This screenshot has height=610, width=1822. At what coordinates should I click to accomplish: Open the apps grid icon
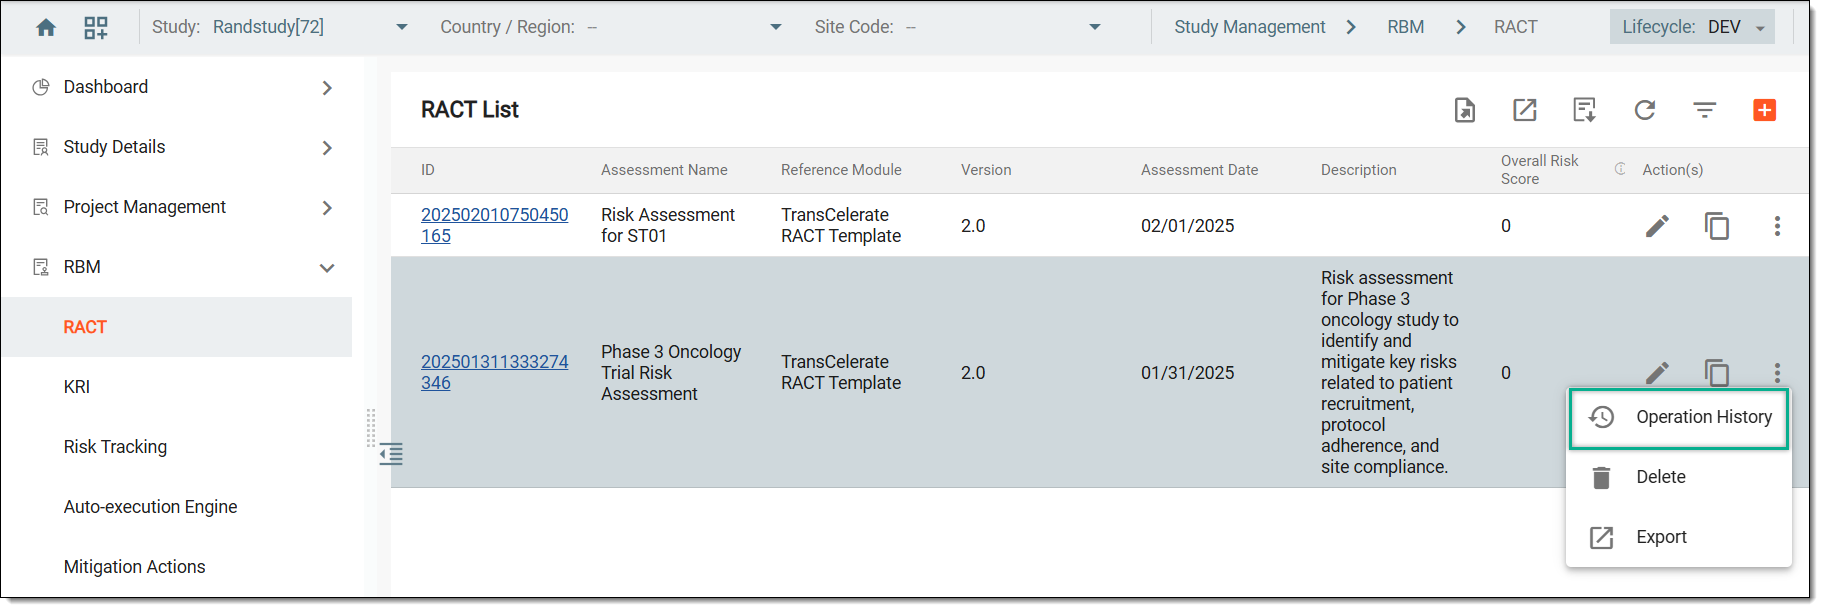[96, 27]
